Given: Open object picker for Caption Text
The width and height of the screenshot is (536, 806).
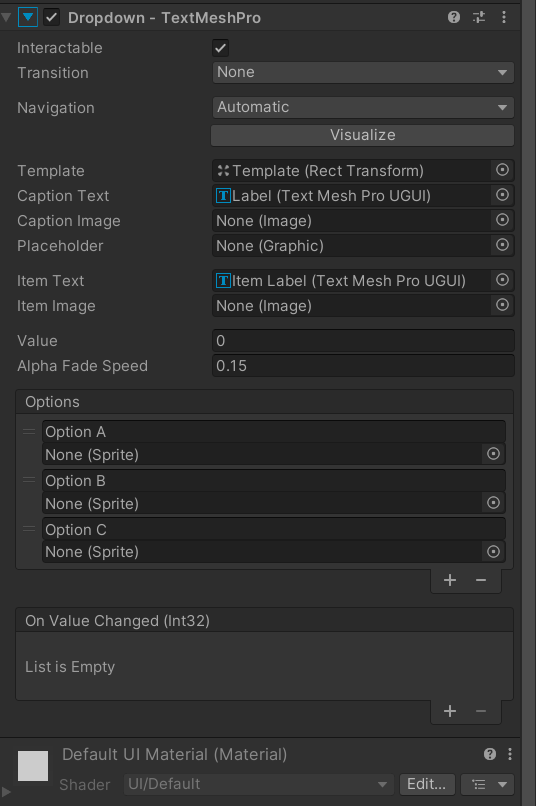Looking at the screenshot, I should pos(502,195).
